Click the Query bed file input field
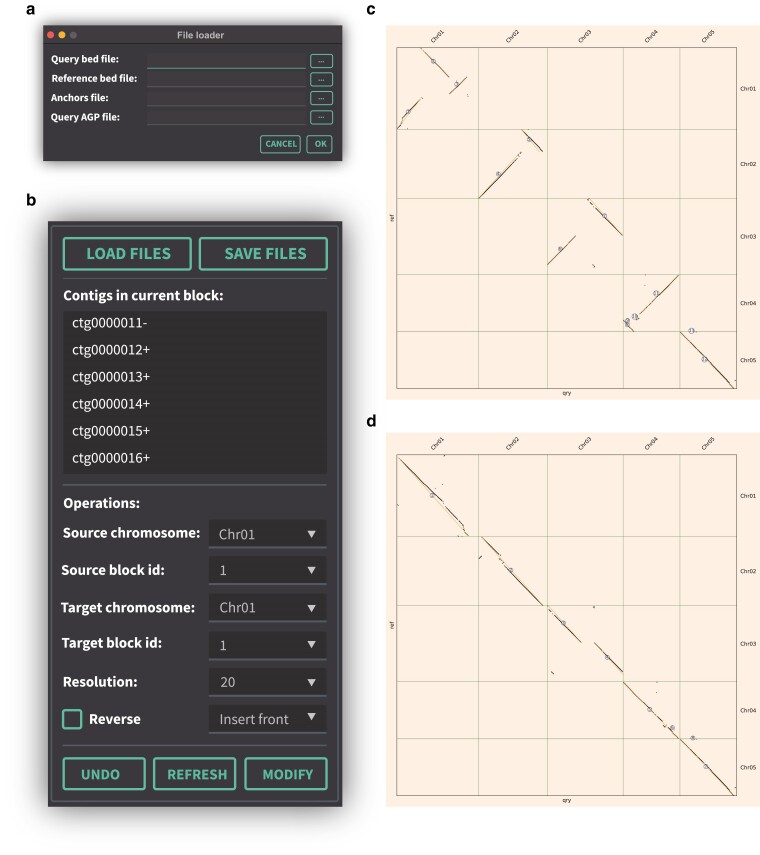Viewport: 760px width, 855px height. click(226, 60)
